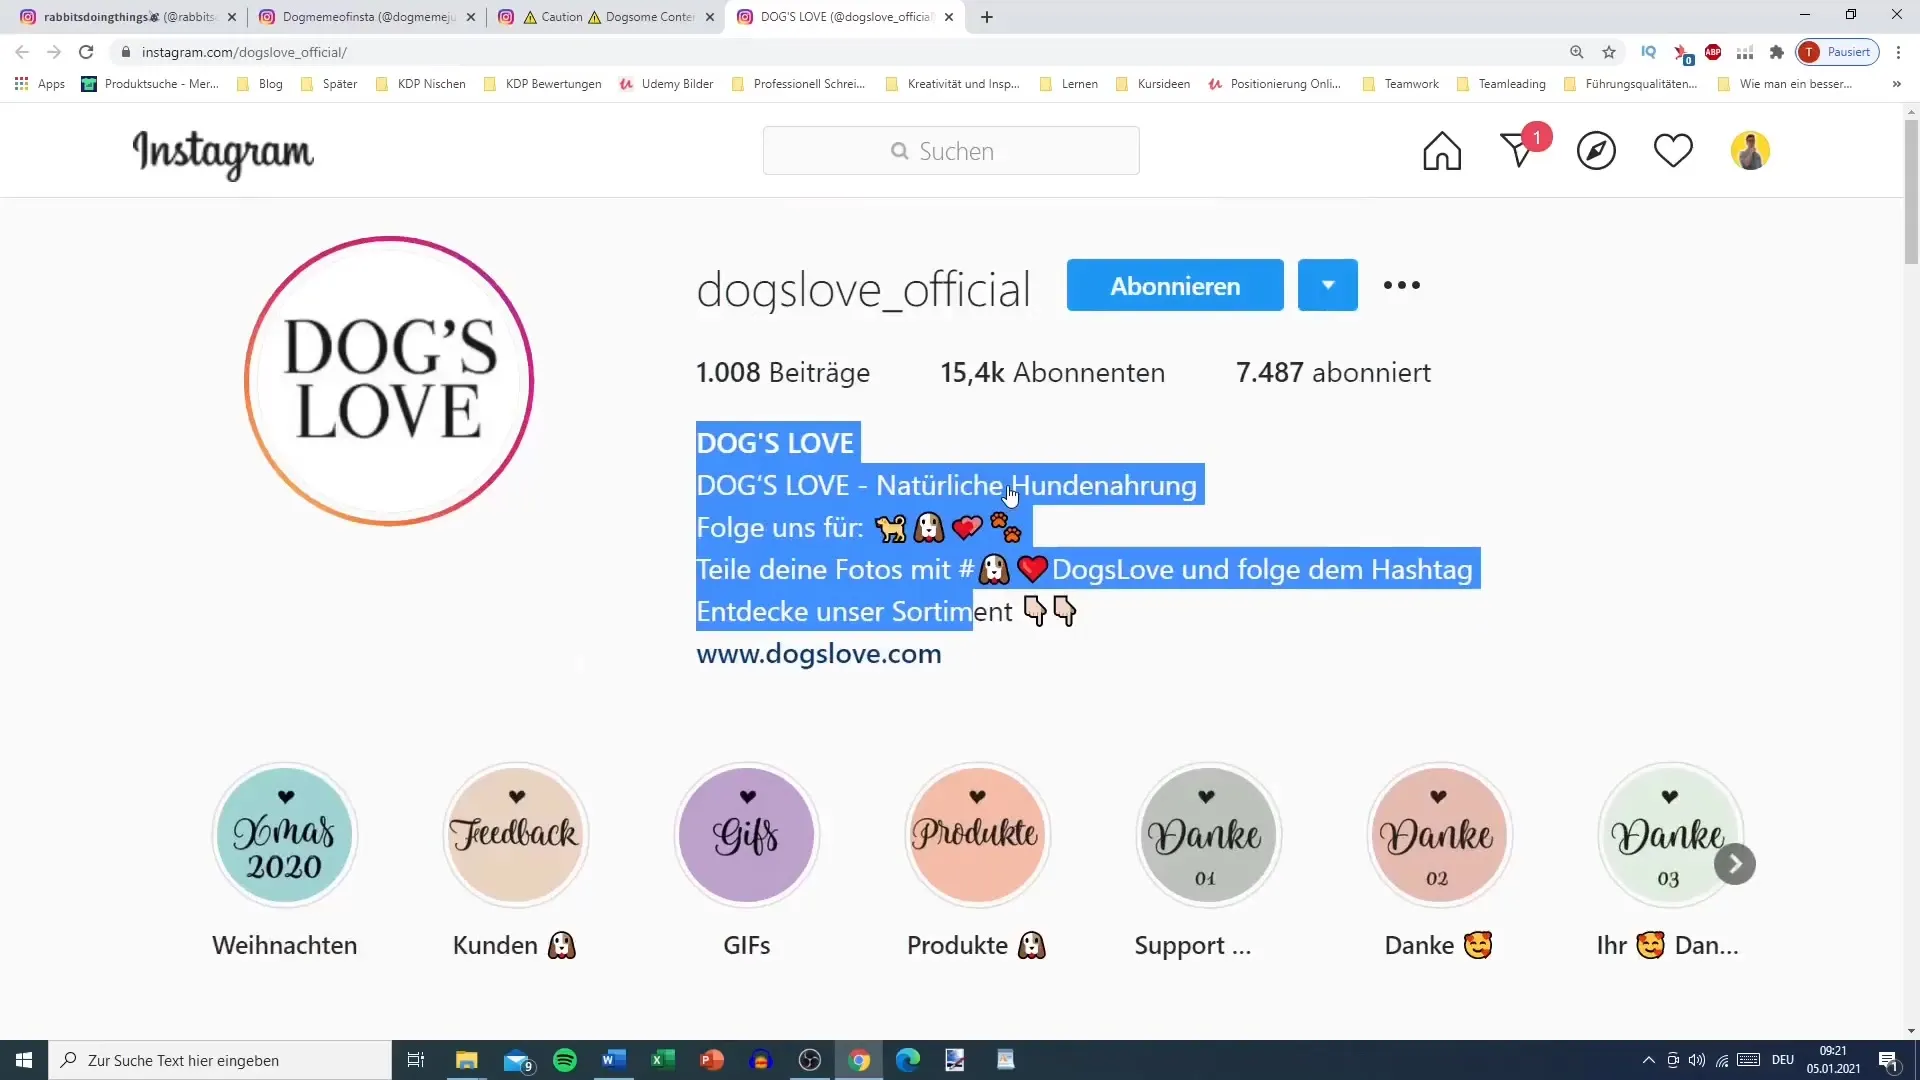
Task: Open the DOG'S LOVE profile picture story
Action: [x=389, y=381]
